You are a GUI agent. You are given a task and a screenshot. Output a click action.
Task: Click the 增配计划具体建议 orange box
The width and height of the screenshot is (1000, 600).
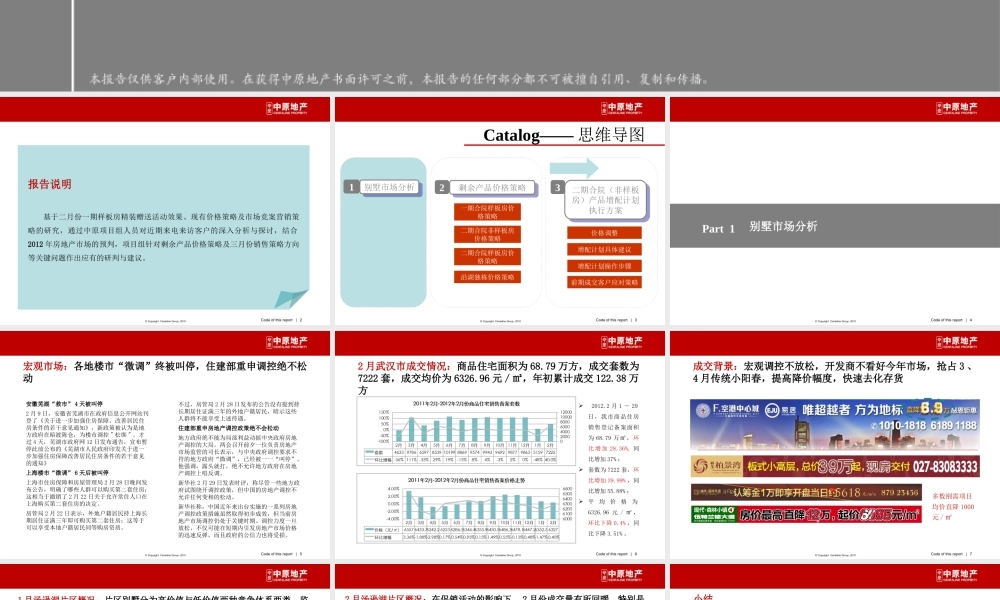(604, 249)
